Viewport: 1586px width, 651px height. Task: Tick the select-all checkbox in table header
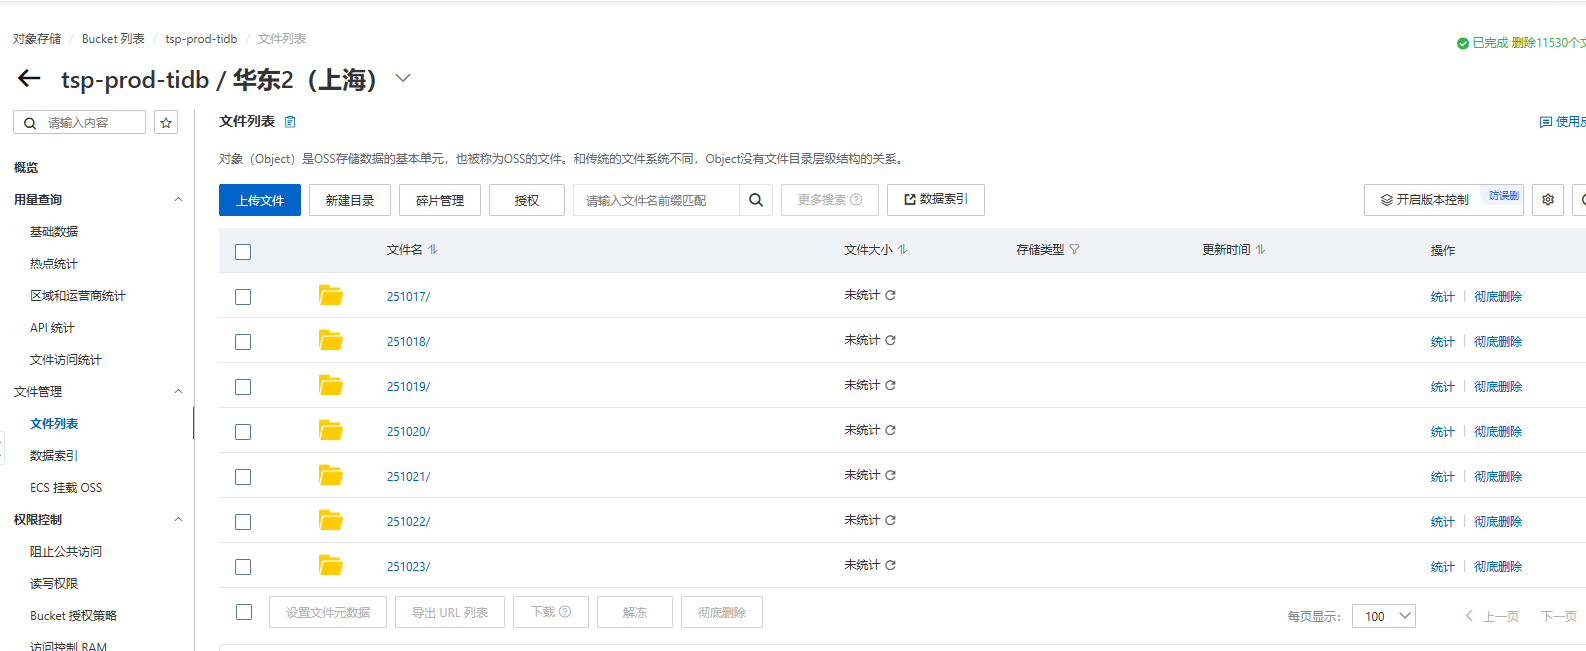pos(243,252)
